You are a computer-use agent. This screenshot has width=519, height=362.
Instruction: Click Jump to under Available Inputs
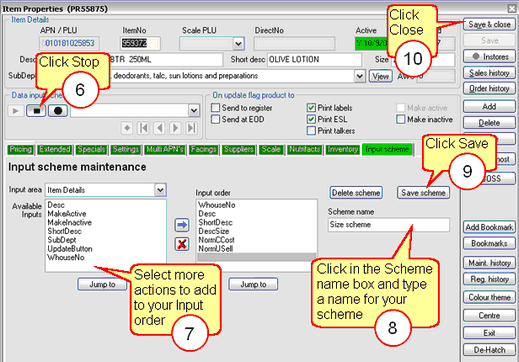click(102, 284)
